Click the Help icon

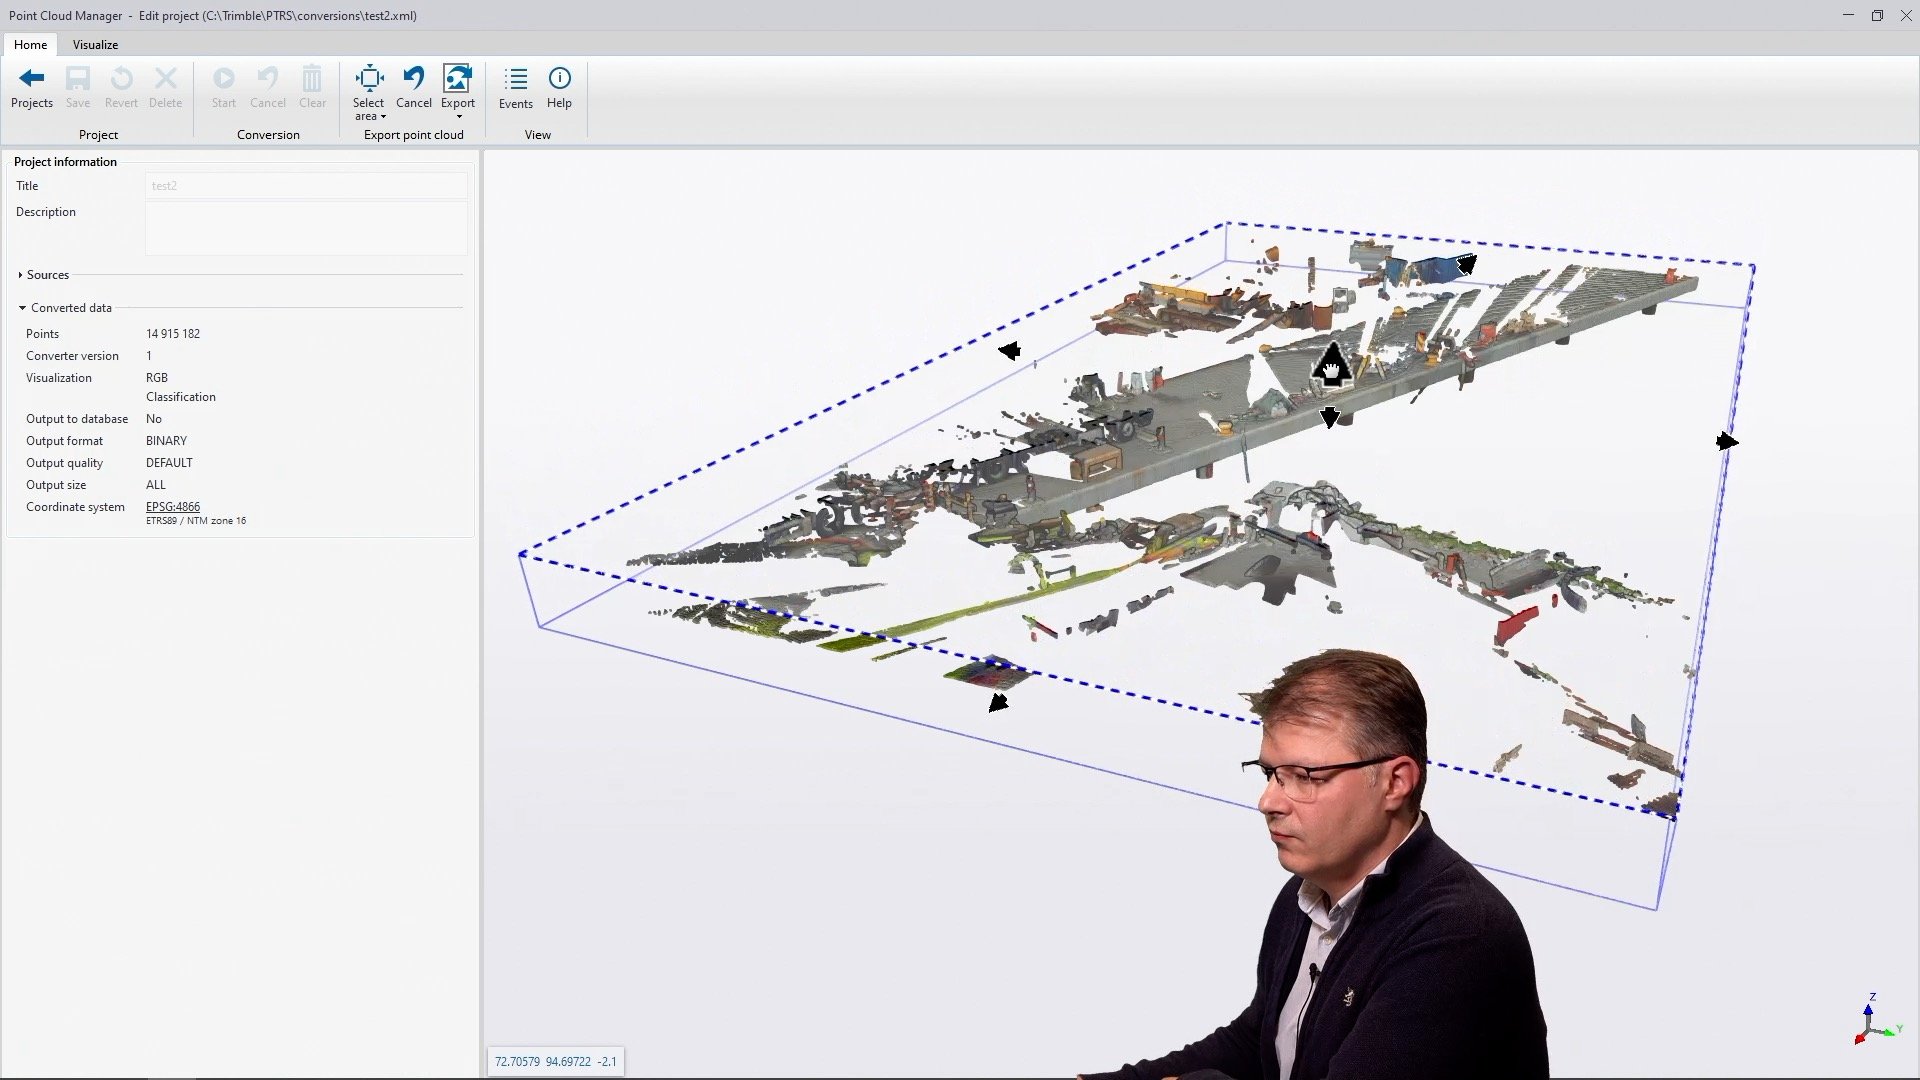pyautogui.click(x=559, y=78)
